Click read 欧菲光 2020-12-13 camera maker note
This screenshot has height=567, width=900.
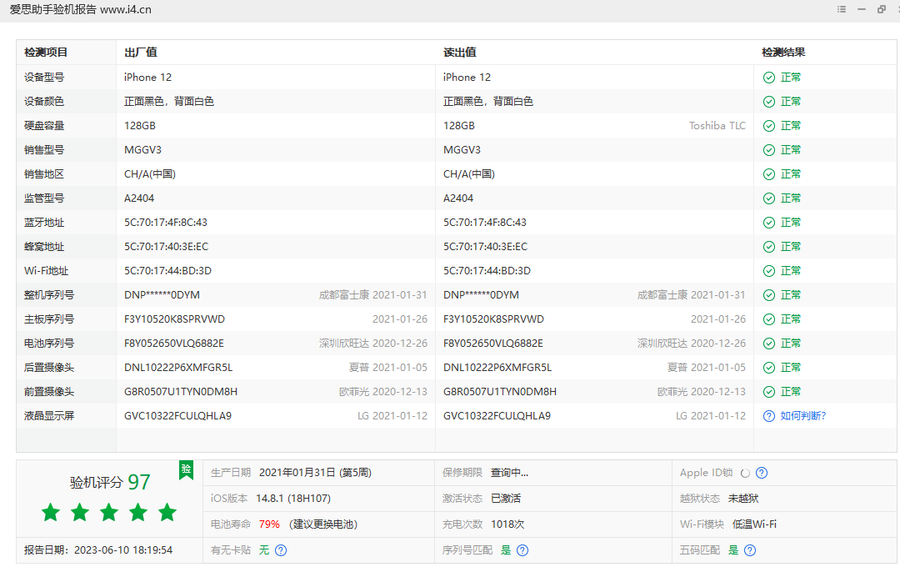click(x=701, y=392)
